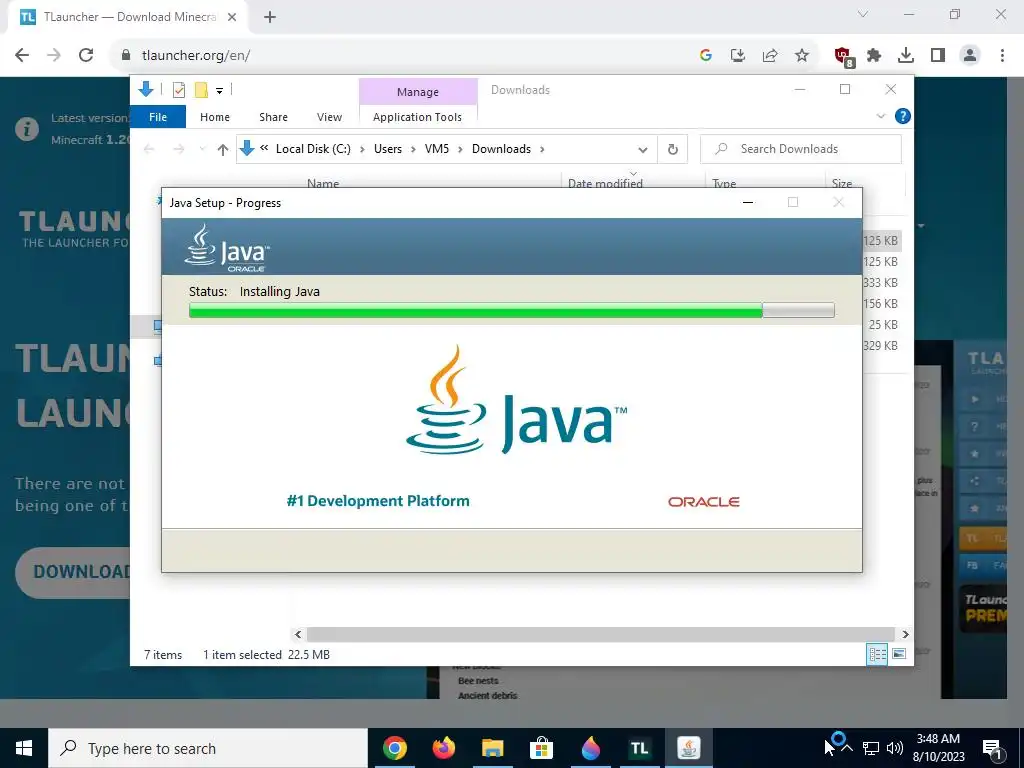Click the Manage contextual tab
This screenshot has height=768, width=1024.
(x=418, y=92)
